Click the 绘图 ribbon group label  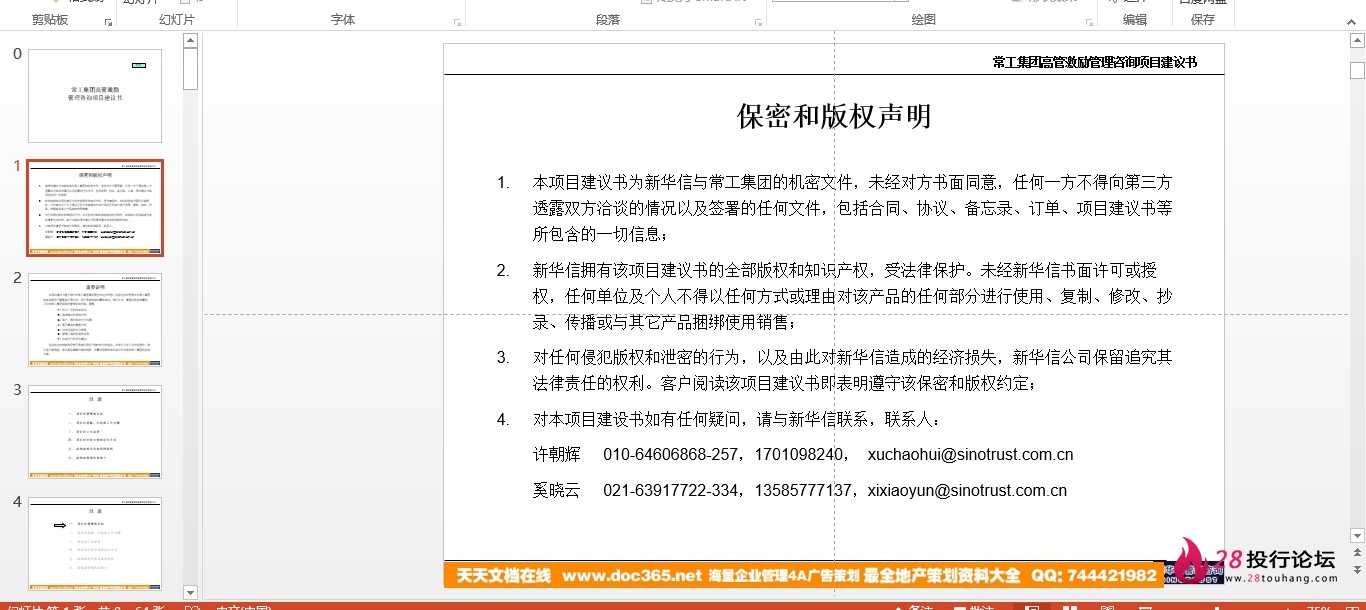pos(924,20)
